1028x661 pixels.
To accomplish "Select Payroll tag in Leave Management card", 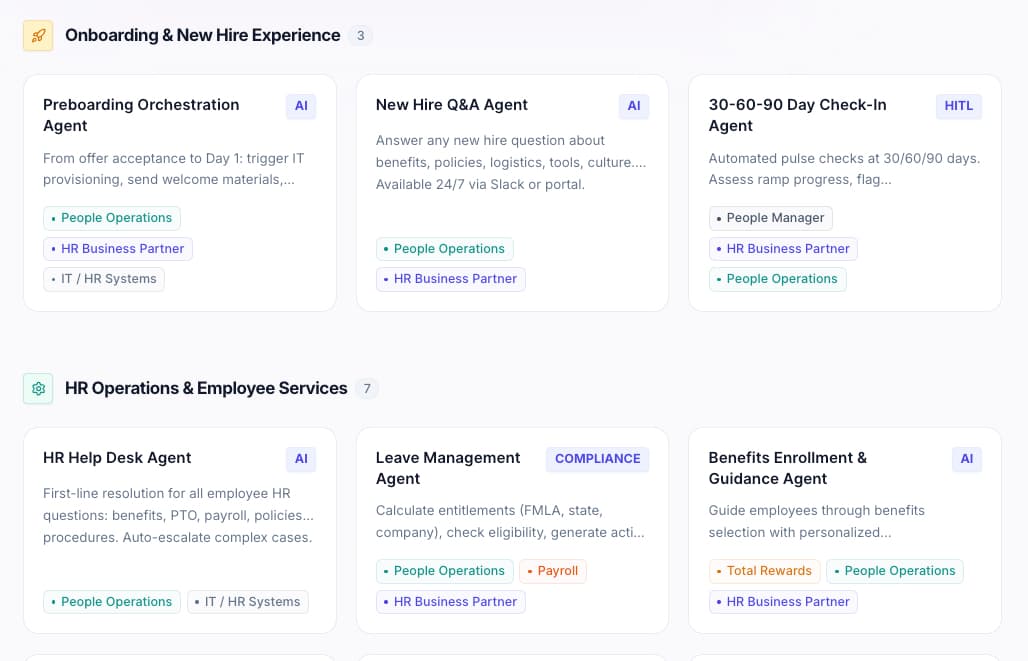I will (x=553, y=571).
